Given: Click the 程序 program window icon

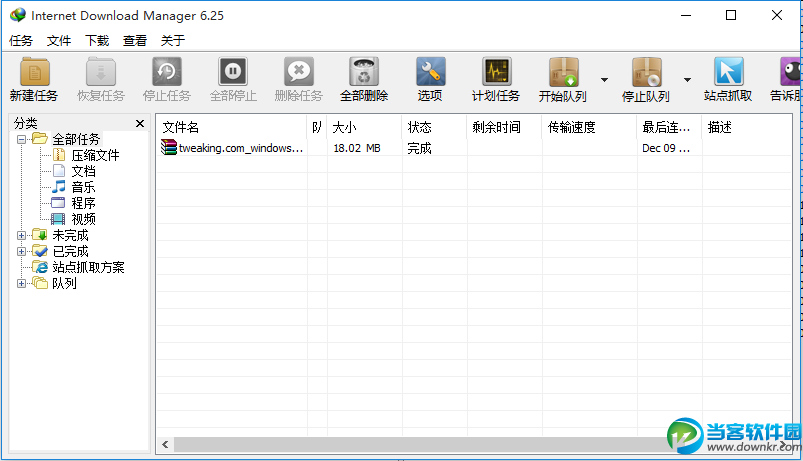Looking at the screenshot, I should [58, 203].
